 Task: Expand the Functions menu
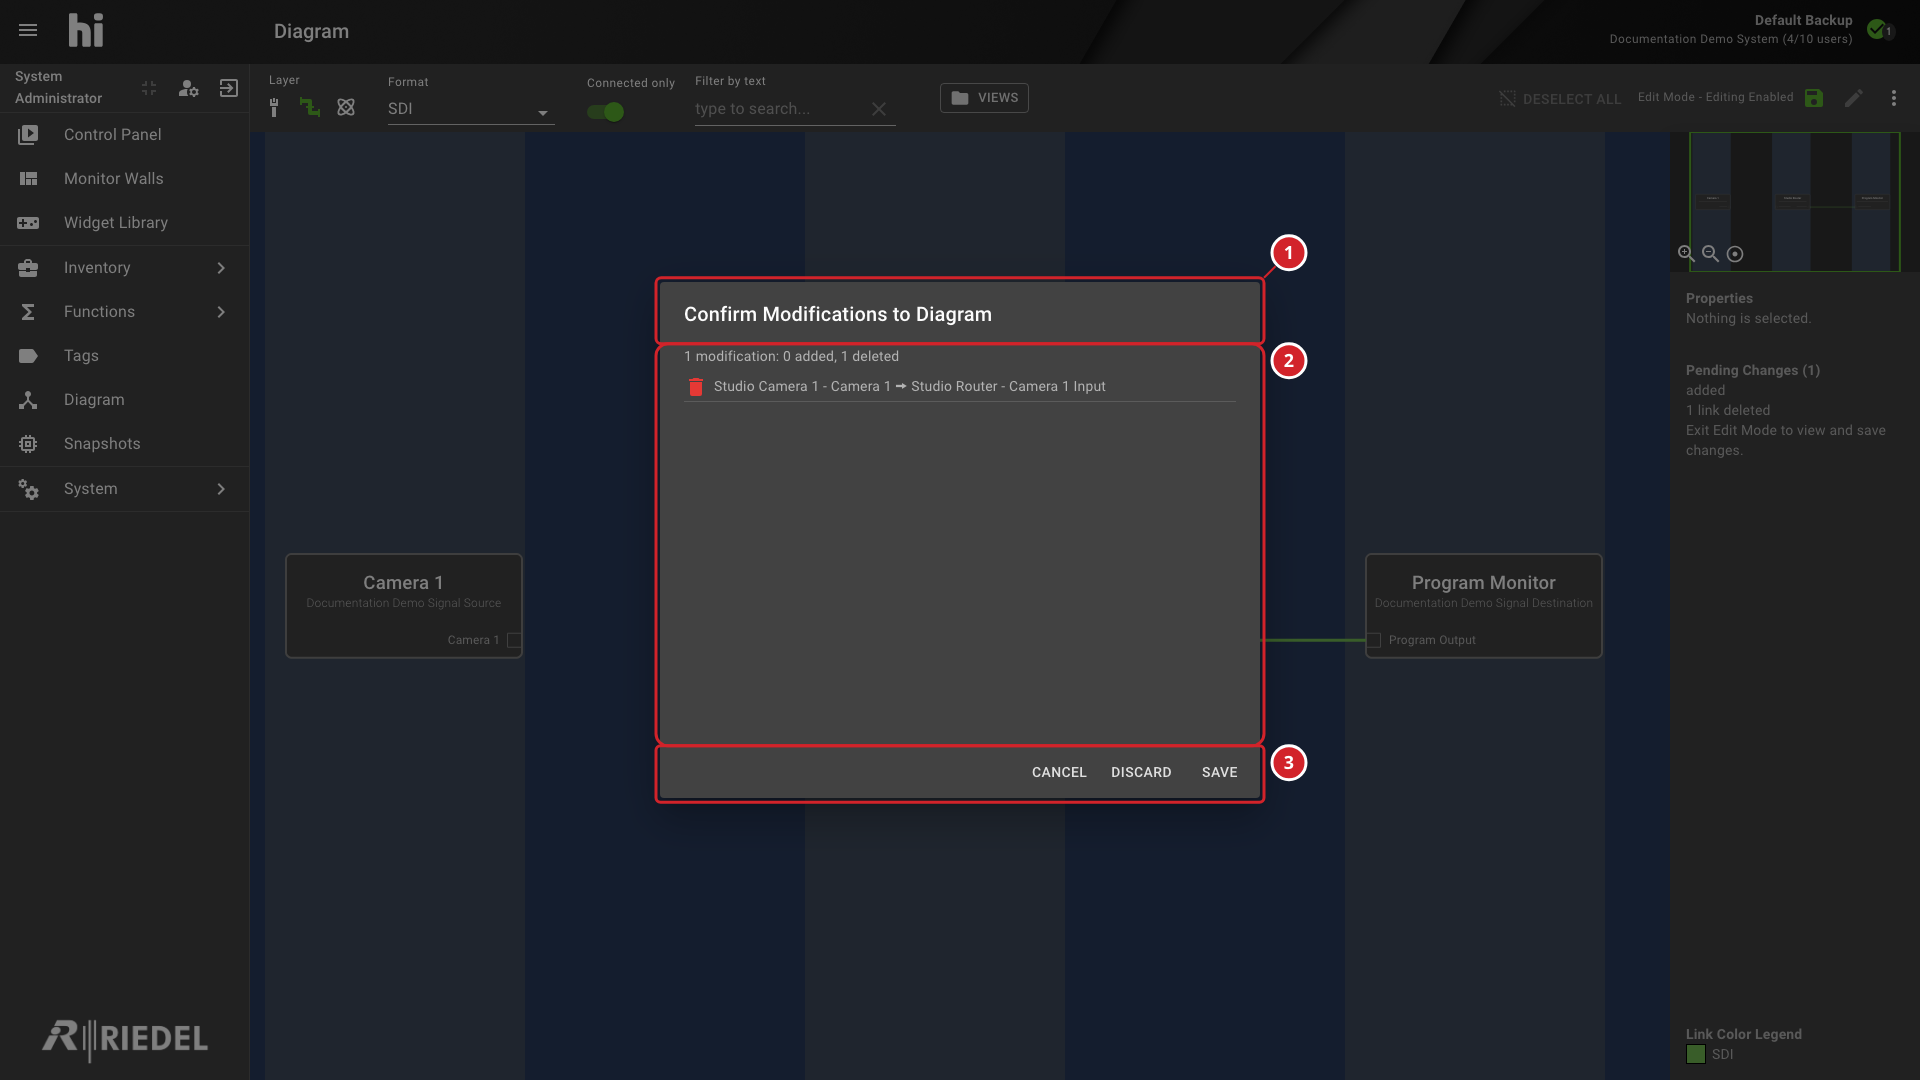124,312
